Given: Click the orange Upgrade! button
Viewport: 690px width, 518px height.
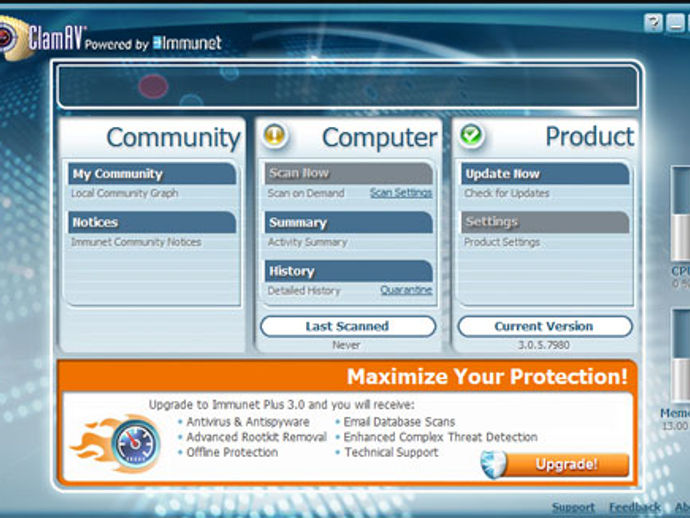Looking at the screenshot, I should pyautogui.click(x=567, y=464).
